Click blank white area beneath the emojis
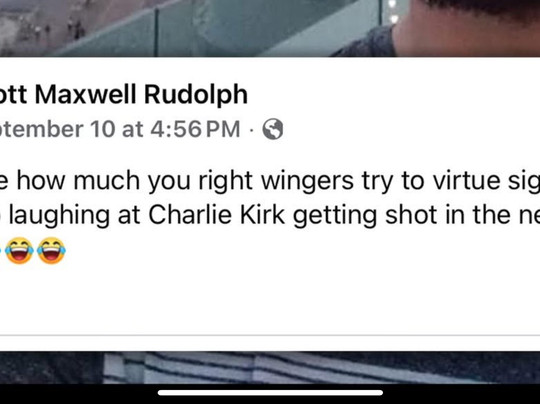The width and height of the screenshot is (540, 404). click(270, 298)
